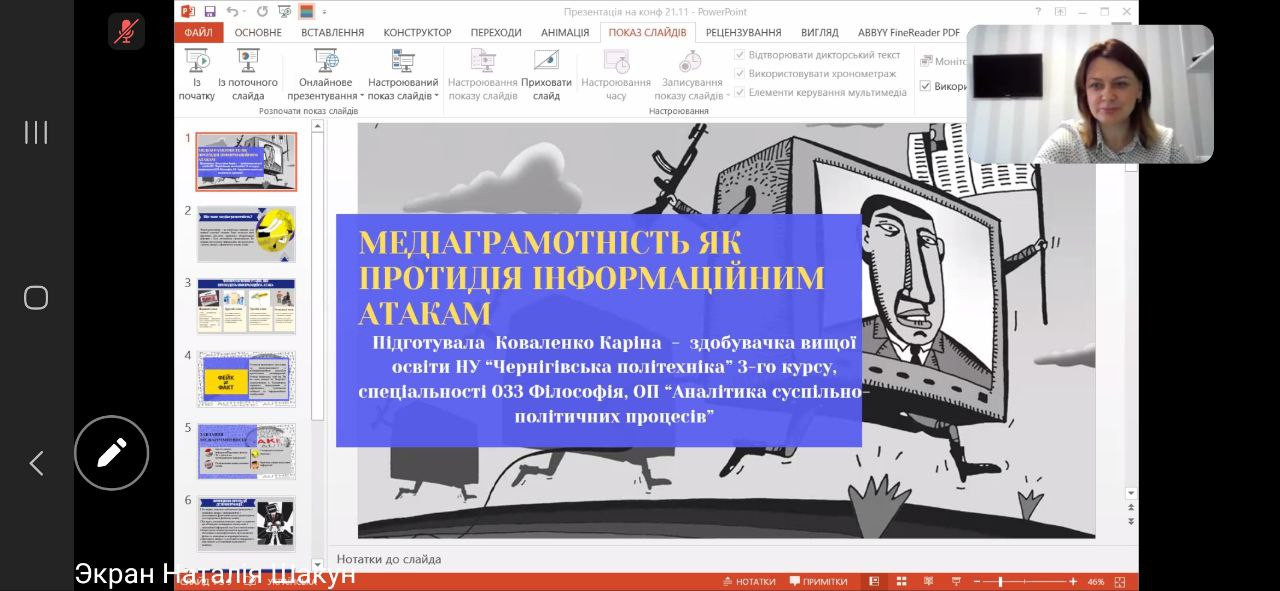Image resolution: width=1280 pixels, height=591 pixels.
Task: Toggle Використовувати хронометраж checkbox
Action: click(739, 73)
